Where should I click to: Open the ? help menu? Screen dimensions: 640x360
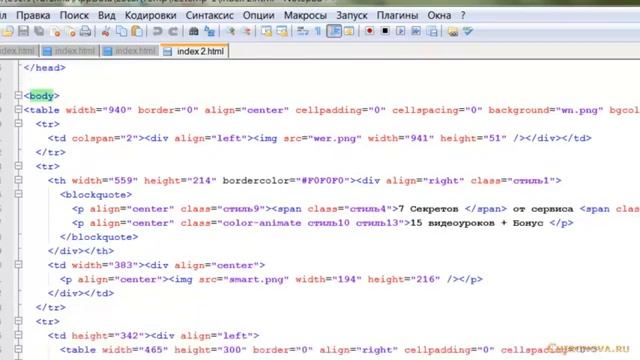(x=463, y=16)
